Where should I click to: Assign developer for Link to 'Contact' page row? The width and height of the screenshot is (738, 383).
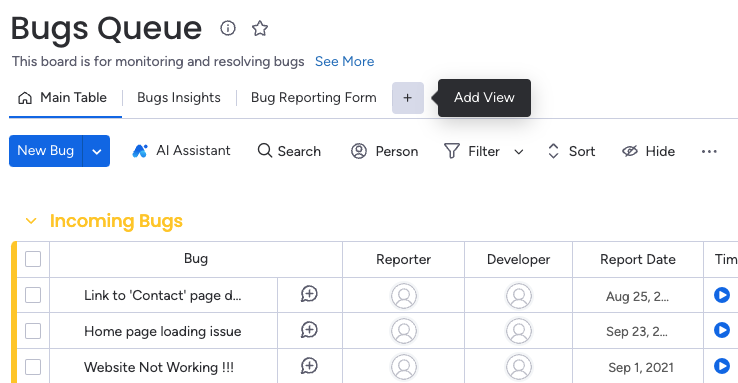519,296
